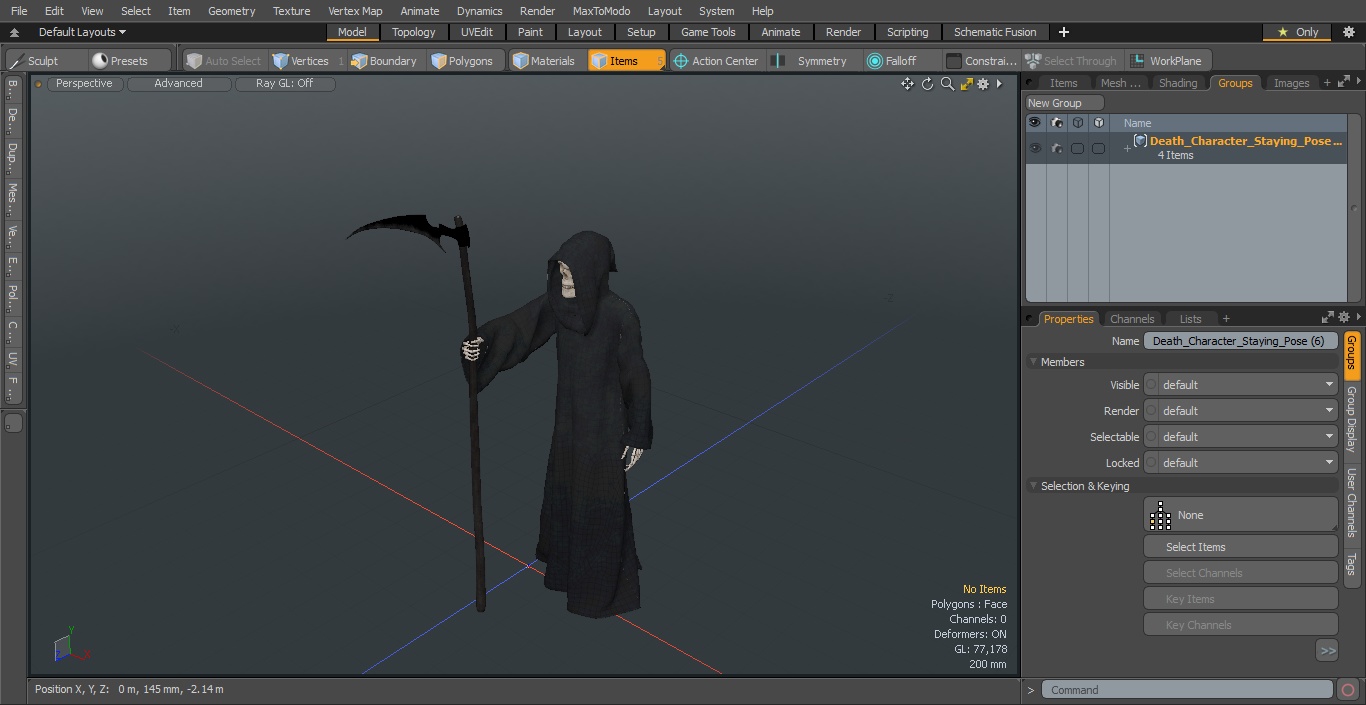
Task: Switch to Boundary selection mode
Action: click(x=384, y=61)
